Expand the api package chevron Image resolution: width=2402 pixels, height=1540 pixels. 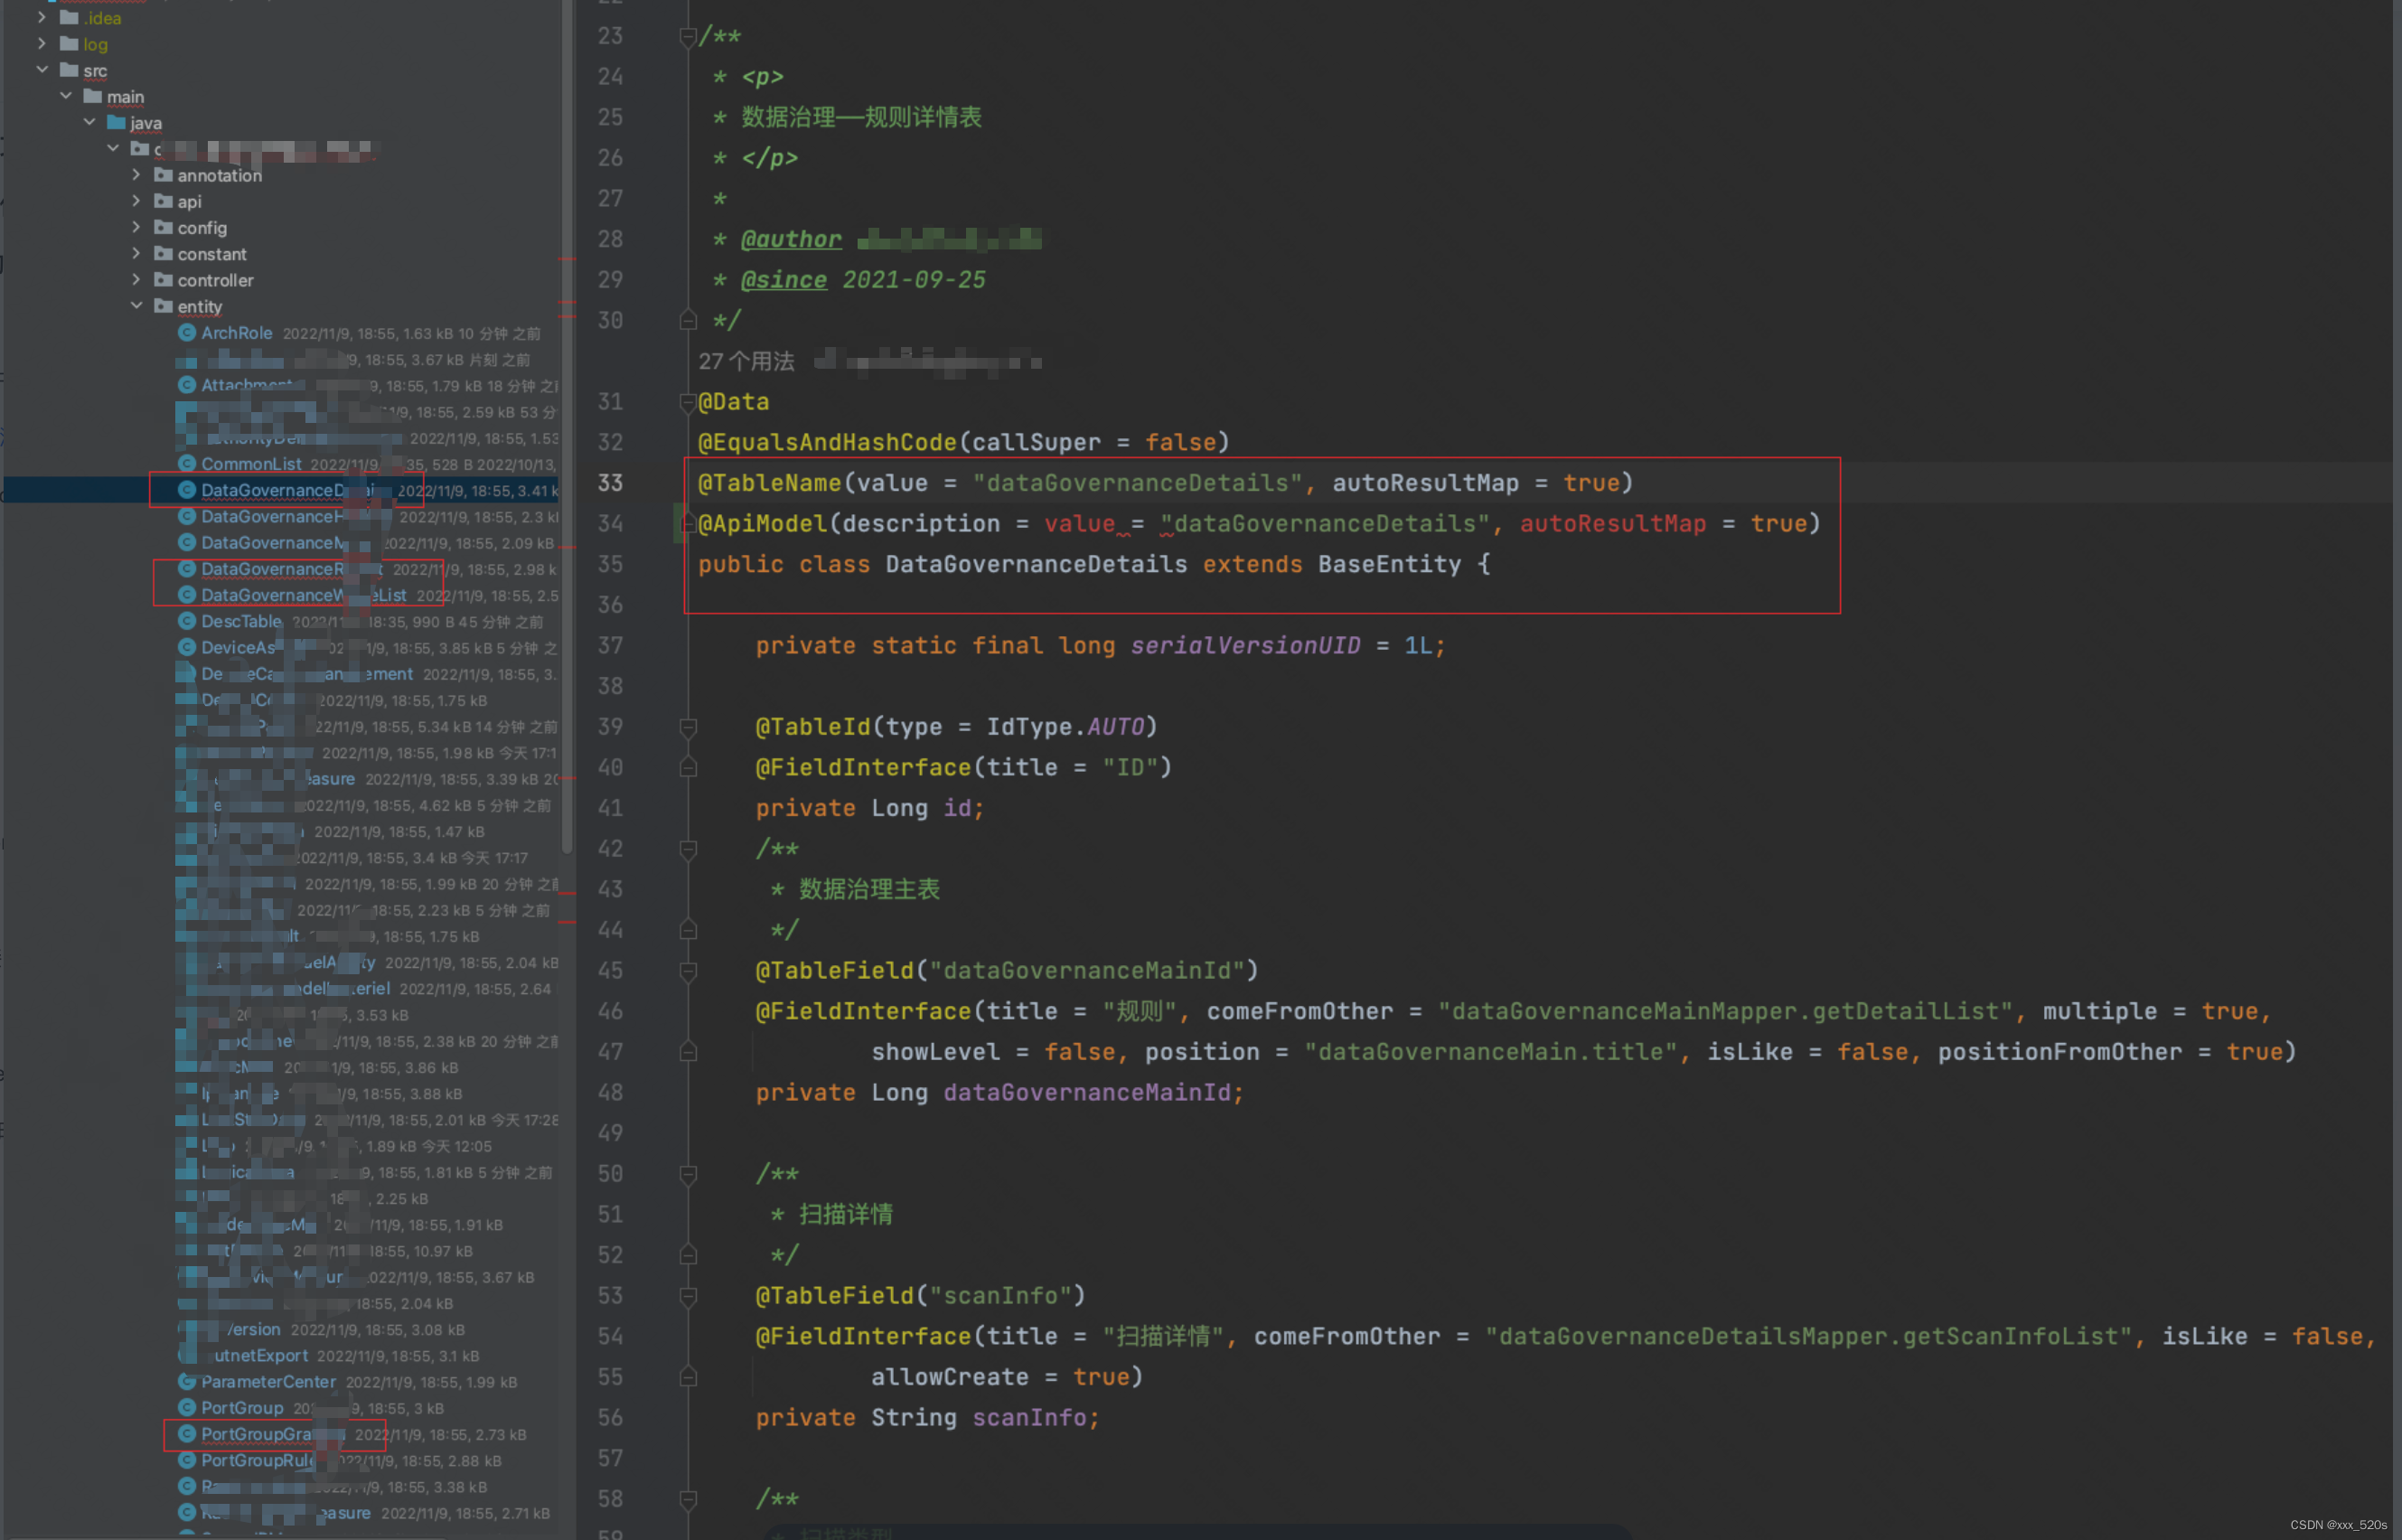(x=136, y=200)
